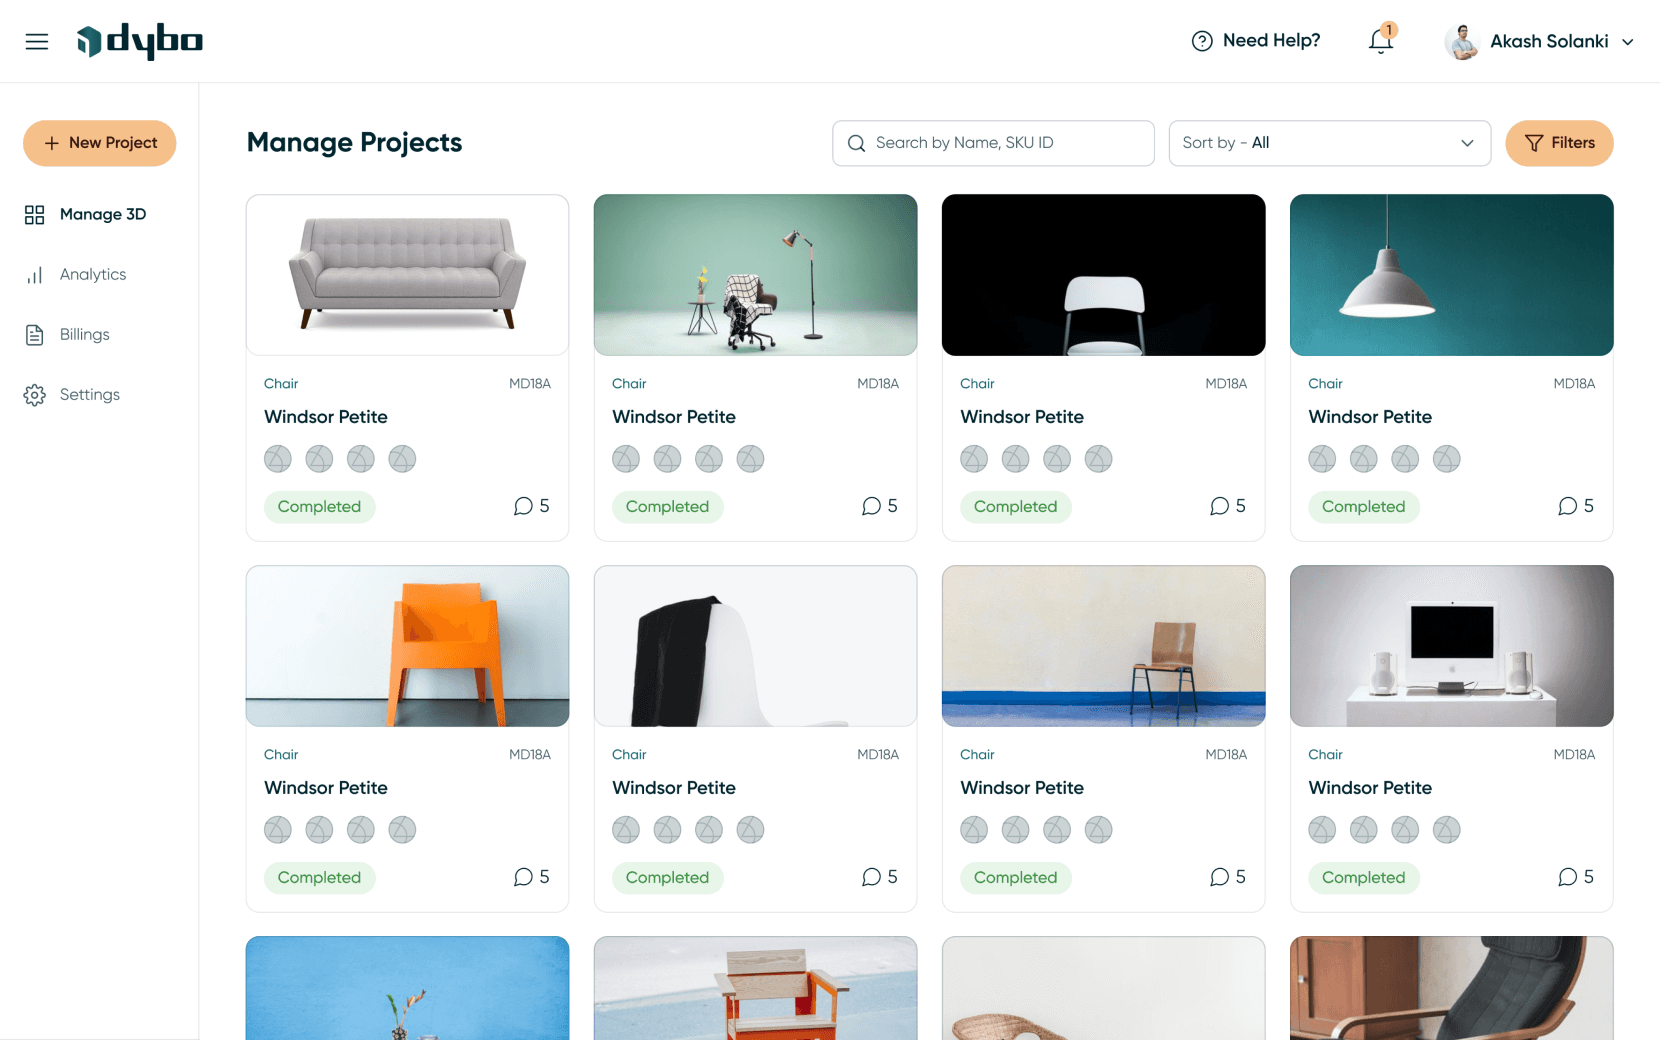The height and width of the screenshot is (1040, 1660).
Task: Open the Analytics page
Action: [x=76, y=274]
